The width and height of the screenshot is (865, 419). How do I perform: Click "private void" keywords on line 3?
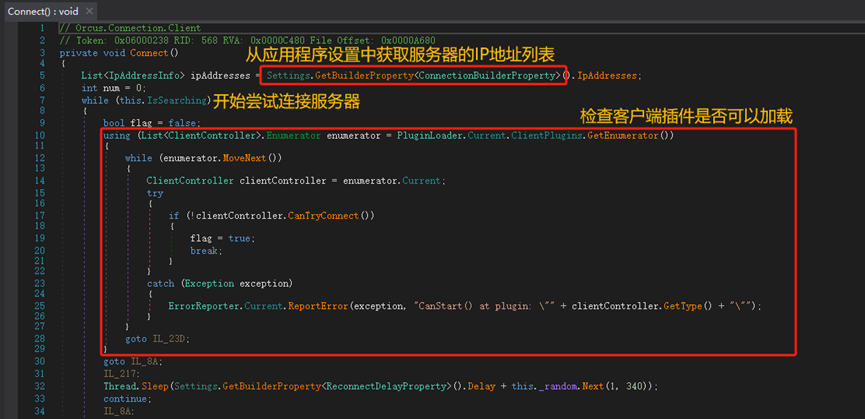tap(92, 53)
